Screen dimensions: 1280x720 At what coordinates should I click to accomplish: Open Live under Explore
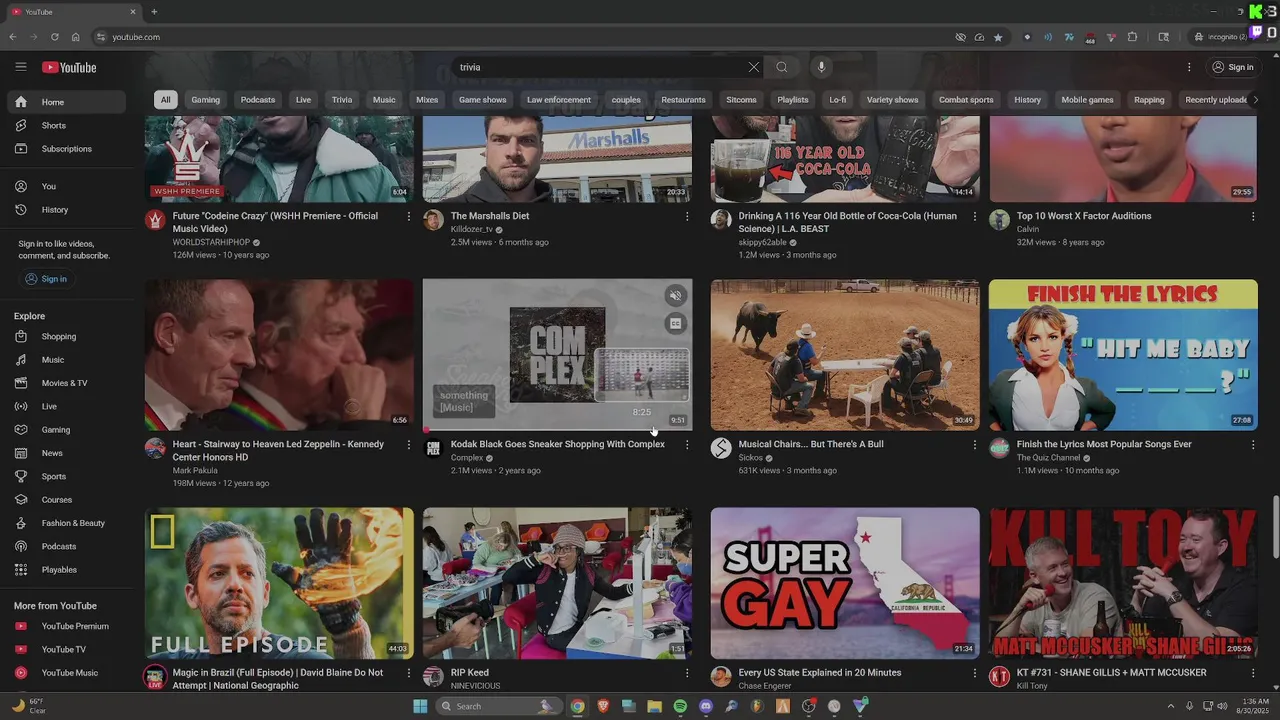[66, 406]
